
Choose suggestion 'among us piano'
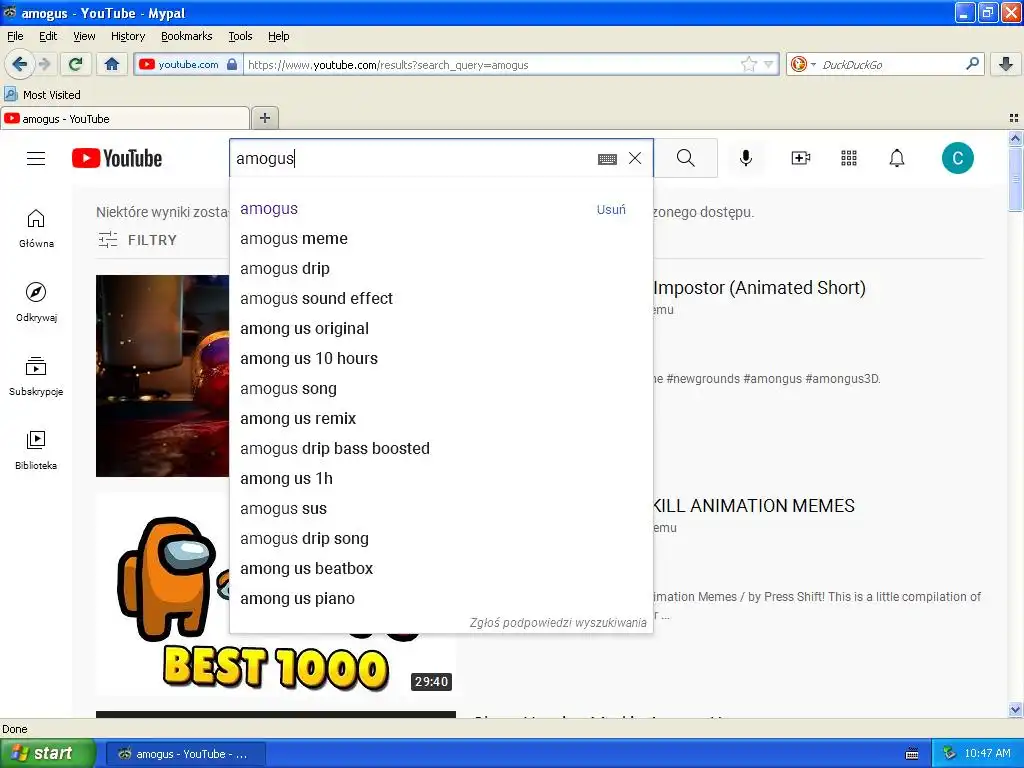point(441,599)
